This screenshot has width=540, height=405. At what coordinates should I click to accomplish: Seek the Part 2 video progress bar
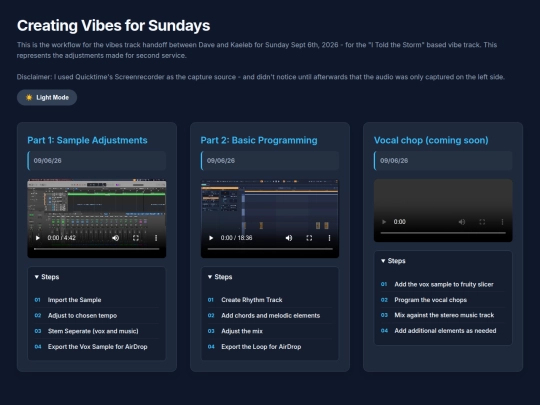pos(270,249)
